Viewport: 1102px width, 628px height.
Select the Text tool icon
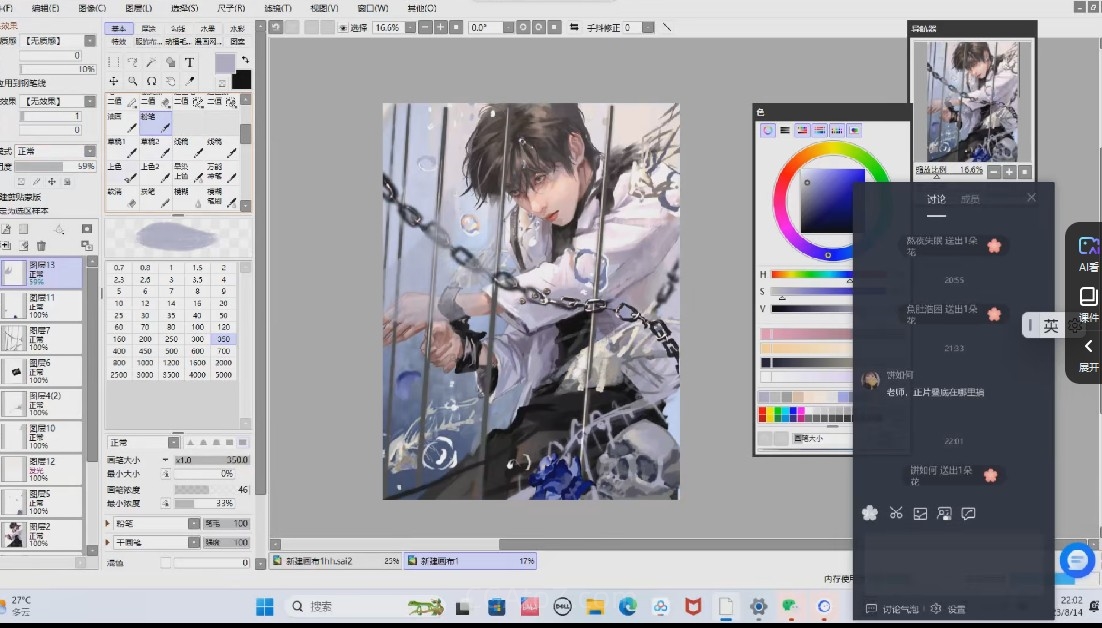[x=189, y=62]
